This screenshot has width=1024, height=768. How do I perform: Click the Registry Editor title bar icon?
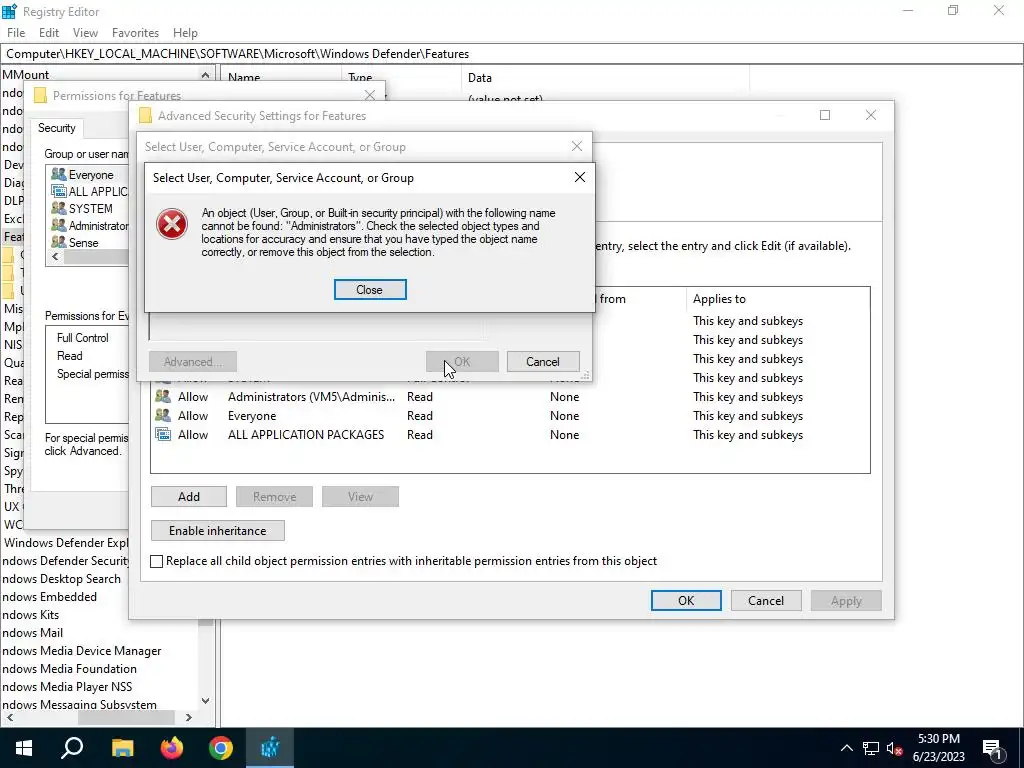[9, 11]
